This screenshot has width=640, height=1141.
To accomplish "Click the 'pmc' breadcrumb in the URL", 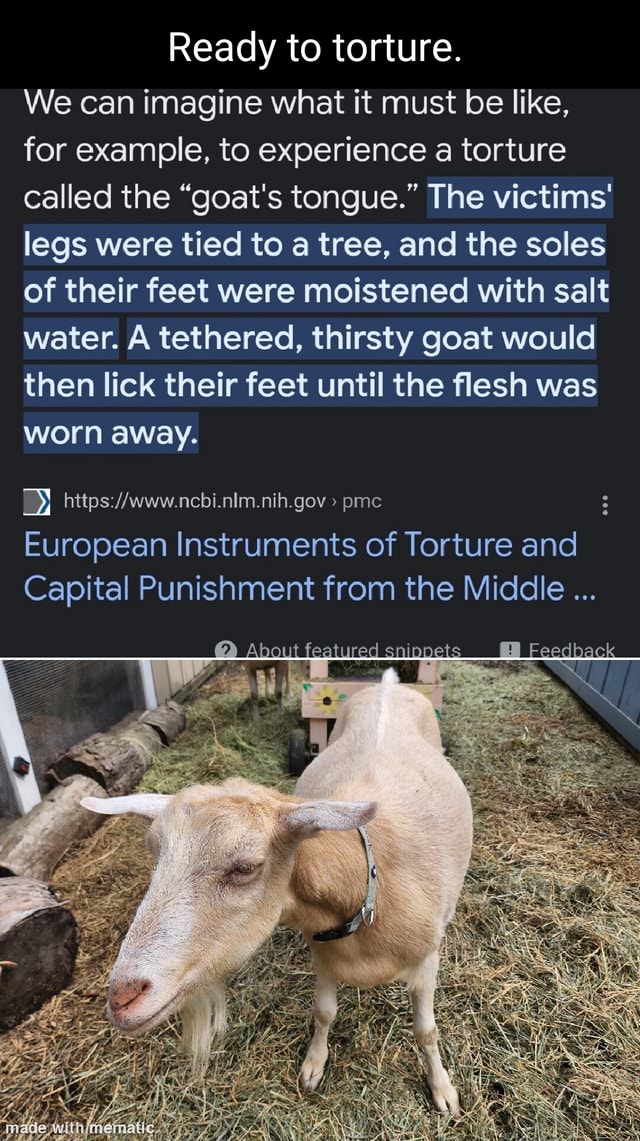I will pyautogui.click(x=361, y=501).
